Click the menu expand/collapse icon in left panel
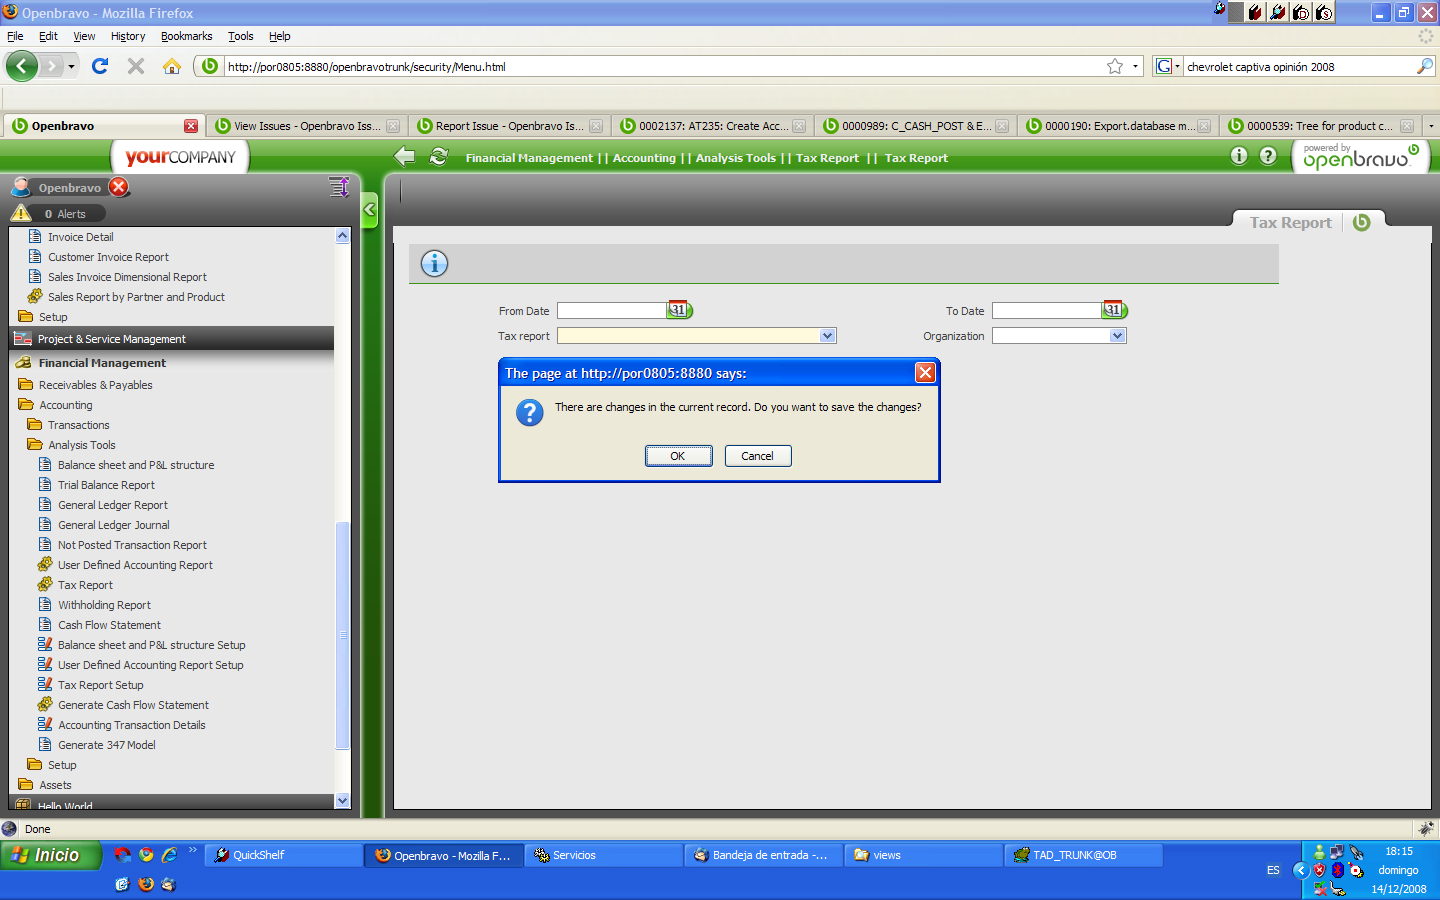 coord(339,187)
